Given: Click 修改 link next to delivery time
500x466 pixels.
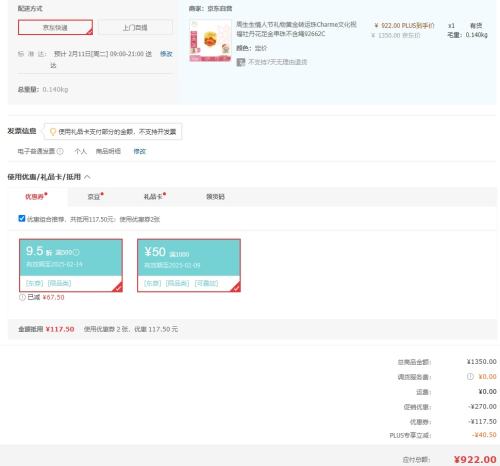Looking at the screenshot, I should (x=166, y=54).
